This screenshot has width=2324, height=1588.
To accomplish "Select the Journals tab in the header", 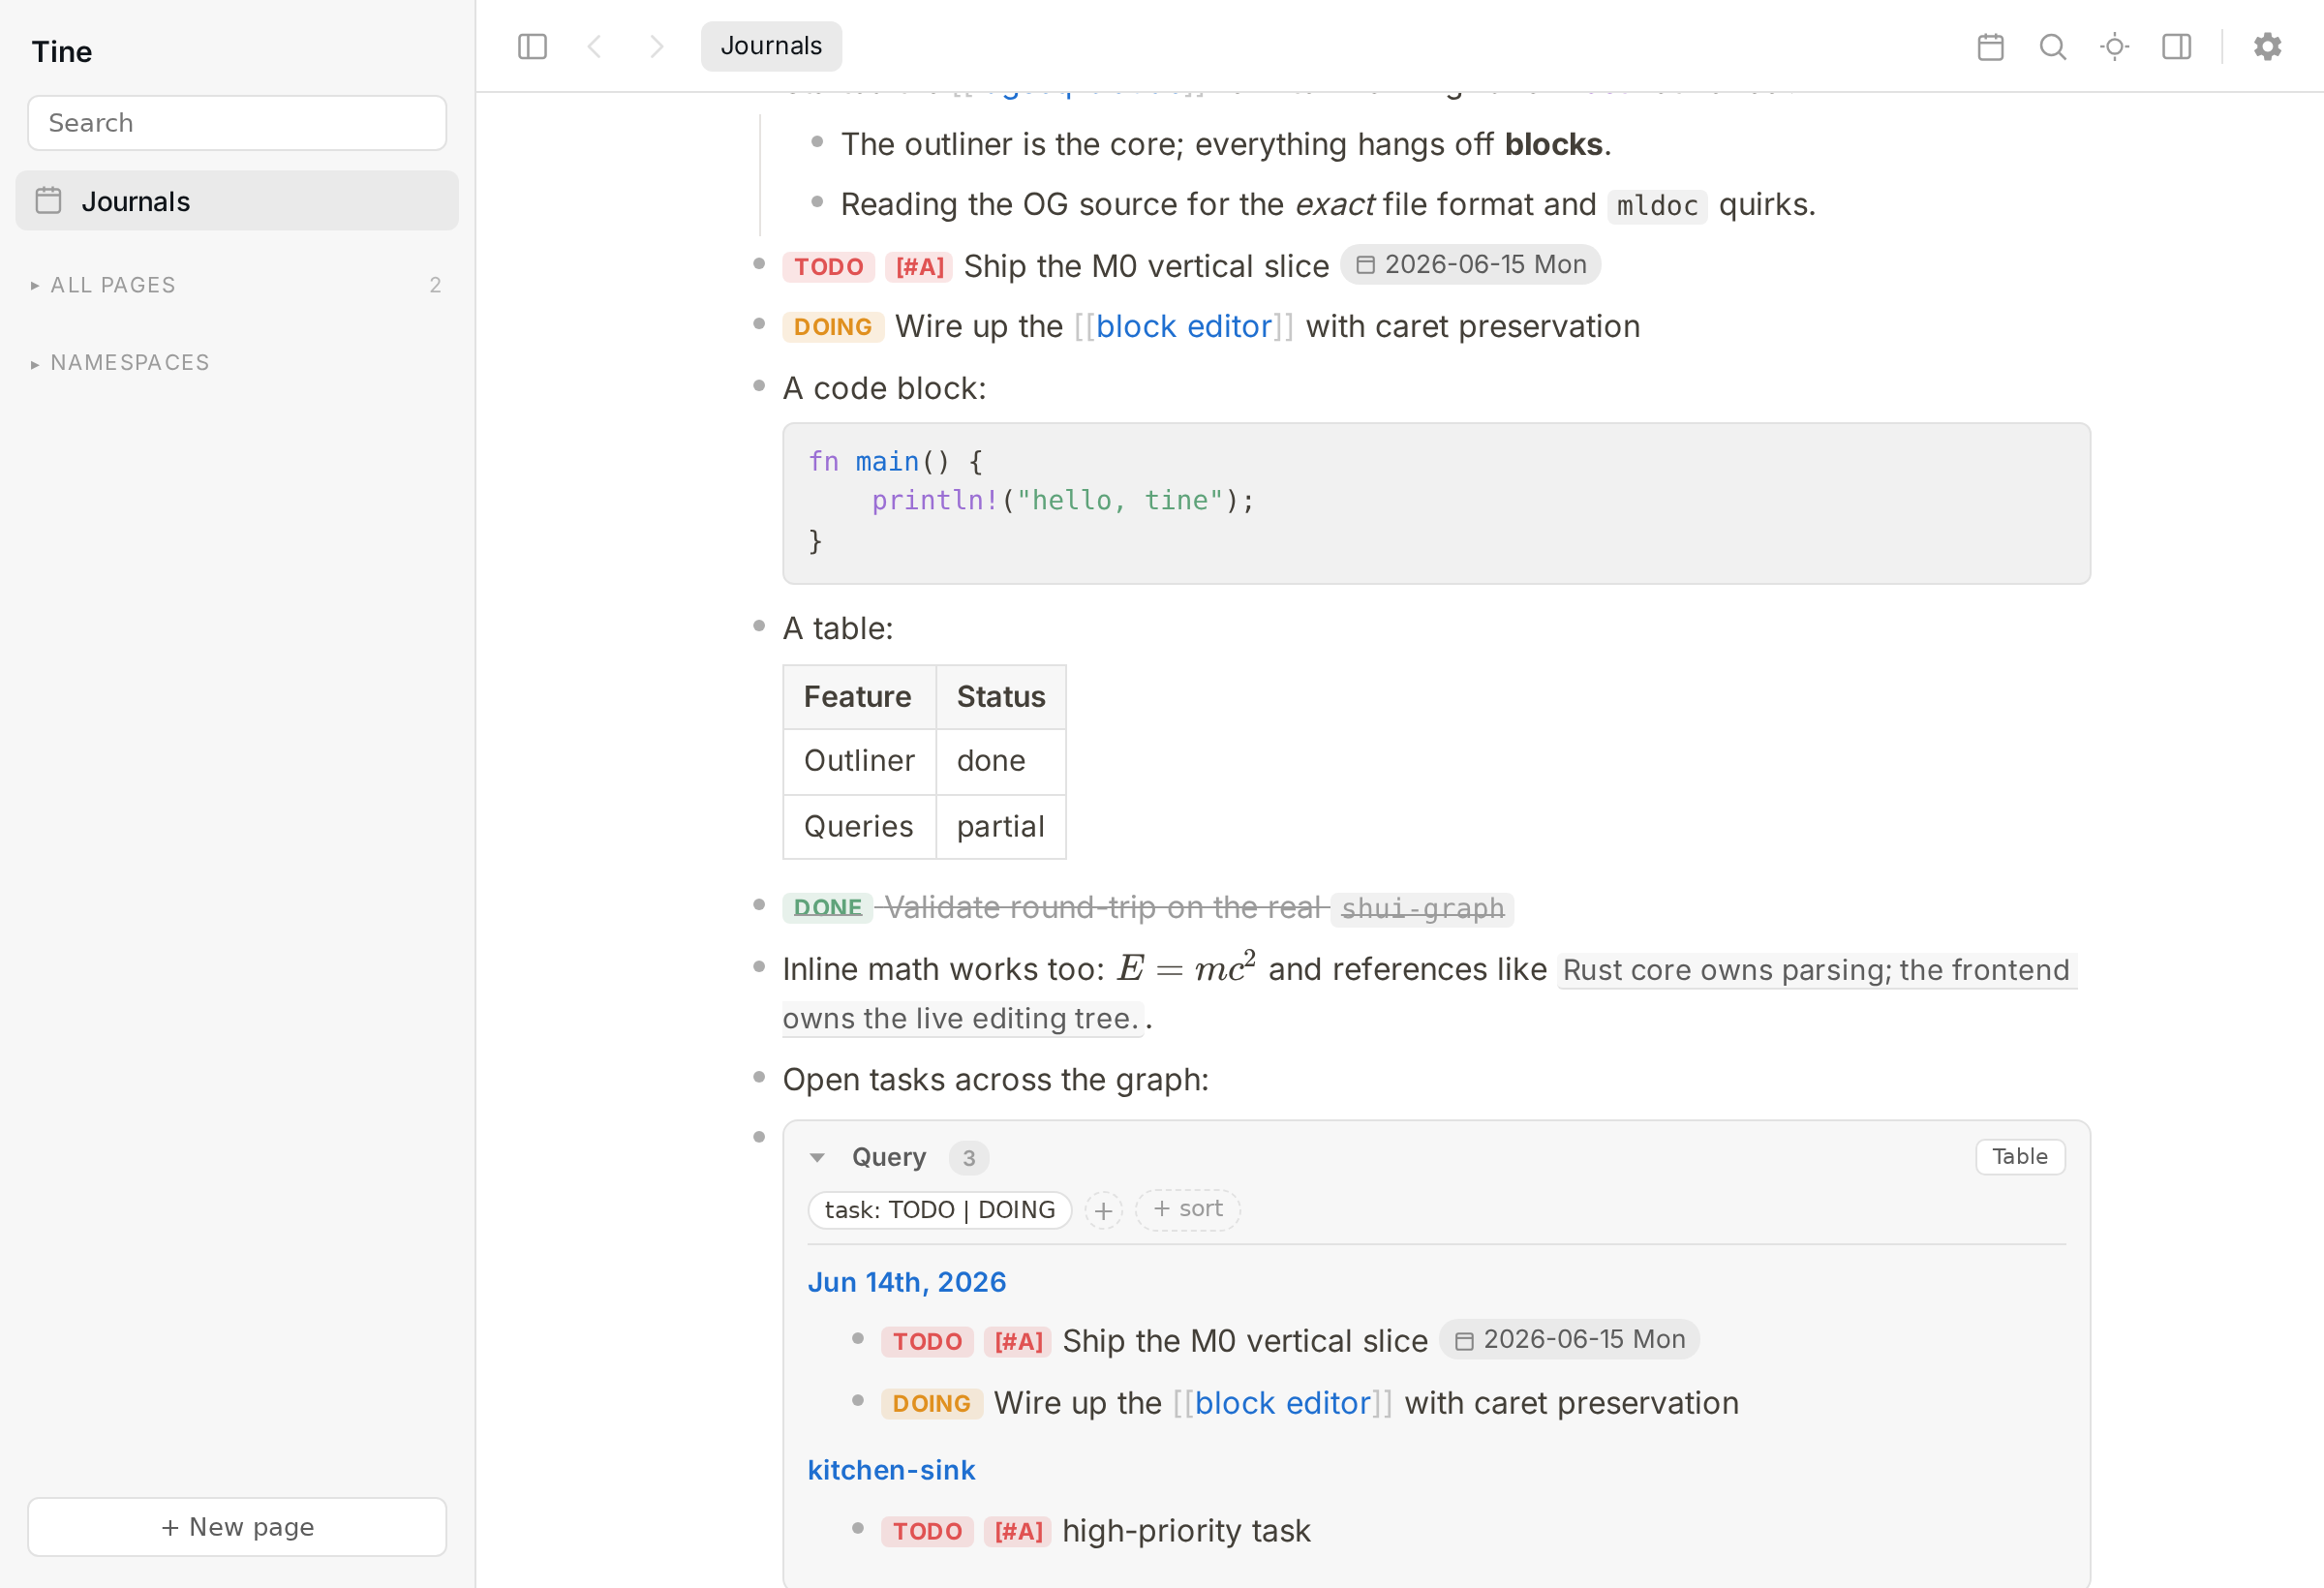I will [771, 46].
